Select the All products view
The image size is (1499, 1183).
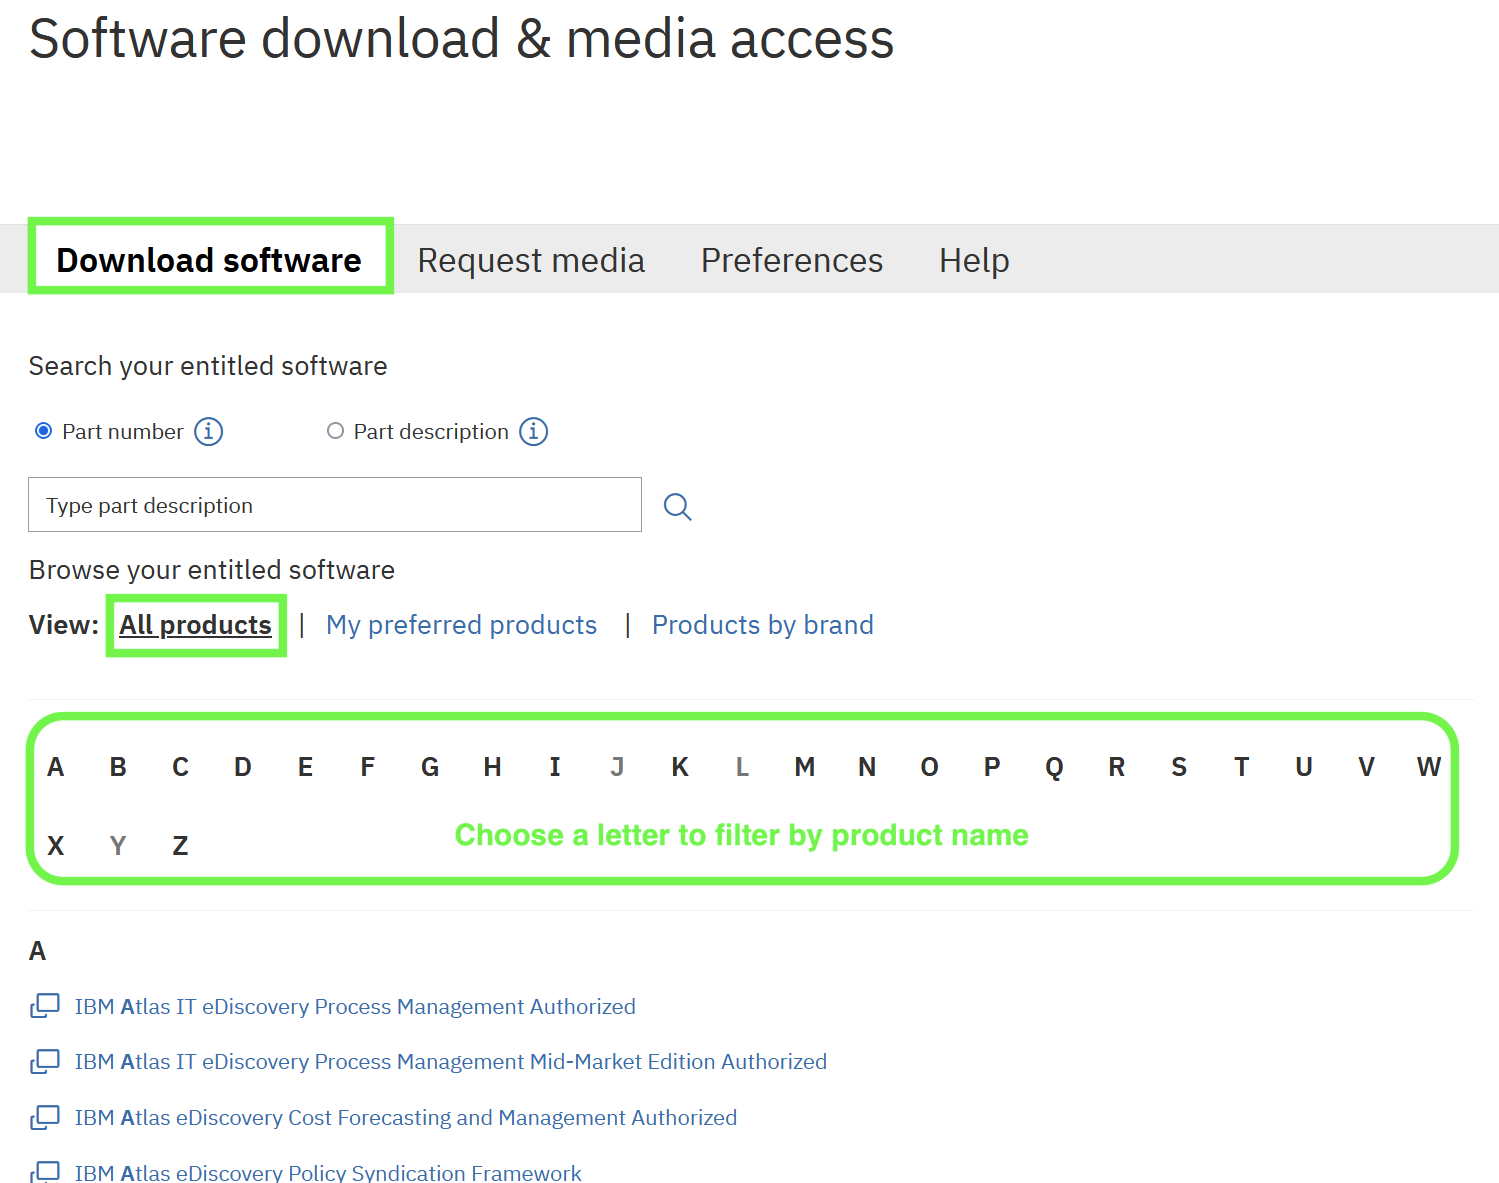(195, 625)
